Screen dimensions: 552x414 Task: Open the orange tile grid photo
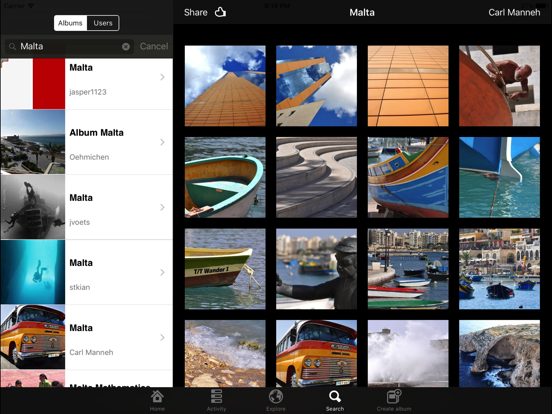pos(408,86)
